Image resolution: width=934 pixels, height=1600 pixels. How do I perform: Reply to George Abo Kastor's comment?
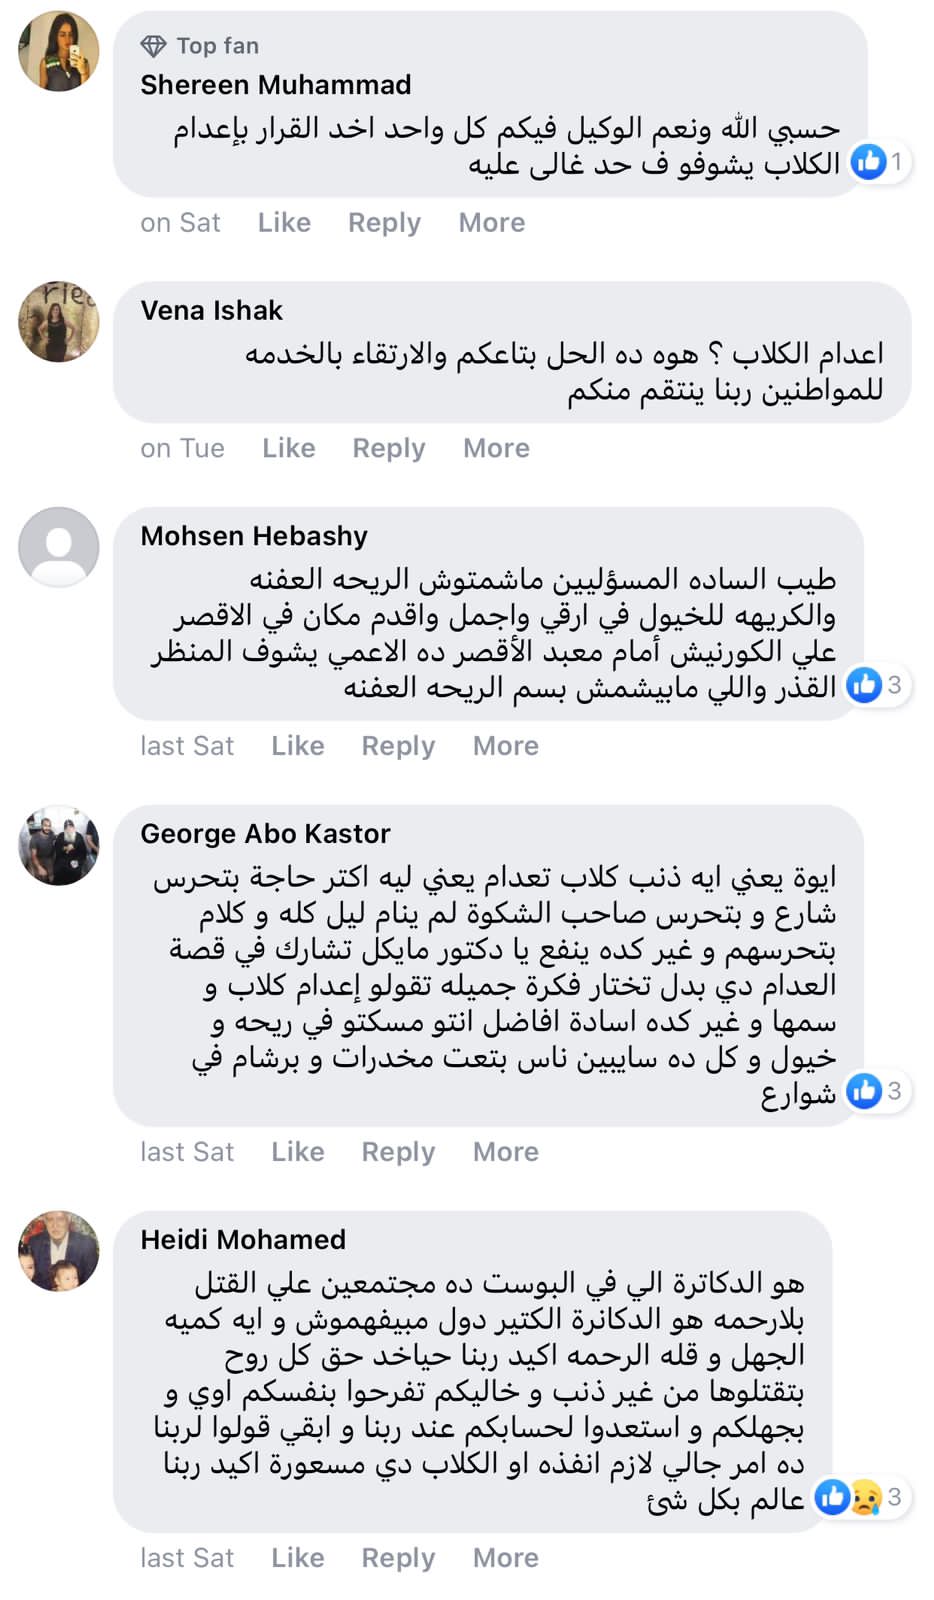(398, 1152)
